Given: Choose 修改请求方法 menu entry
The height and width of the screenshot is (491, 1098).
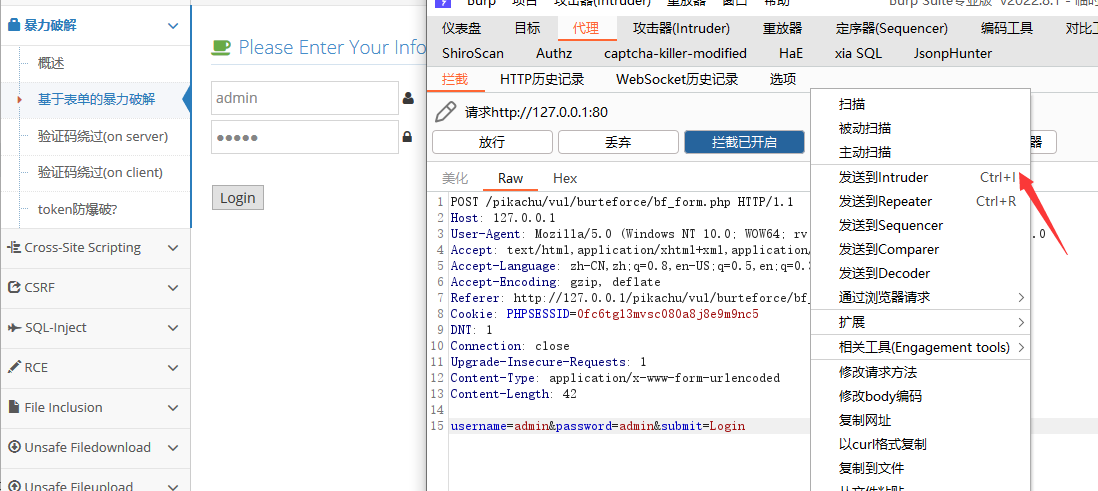Looking at the screenshot, I should tap(920, 372).
